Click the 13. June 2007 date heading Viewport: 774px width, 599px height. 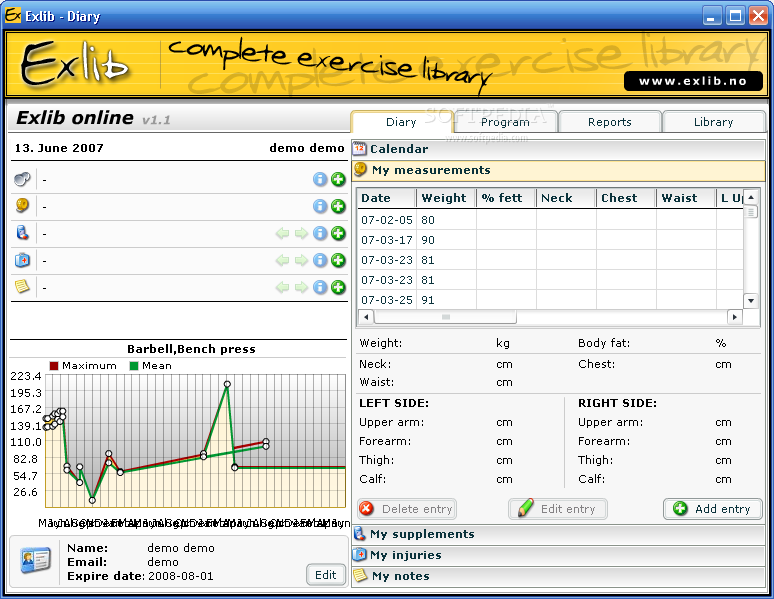pos(59,148)
